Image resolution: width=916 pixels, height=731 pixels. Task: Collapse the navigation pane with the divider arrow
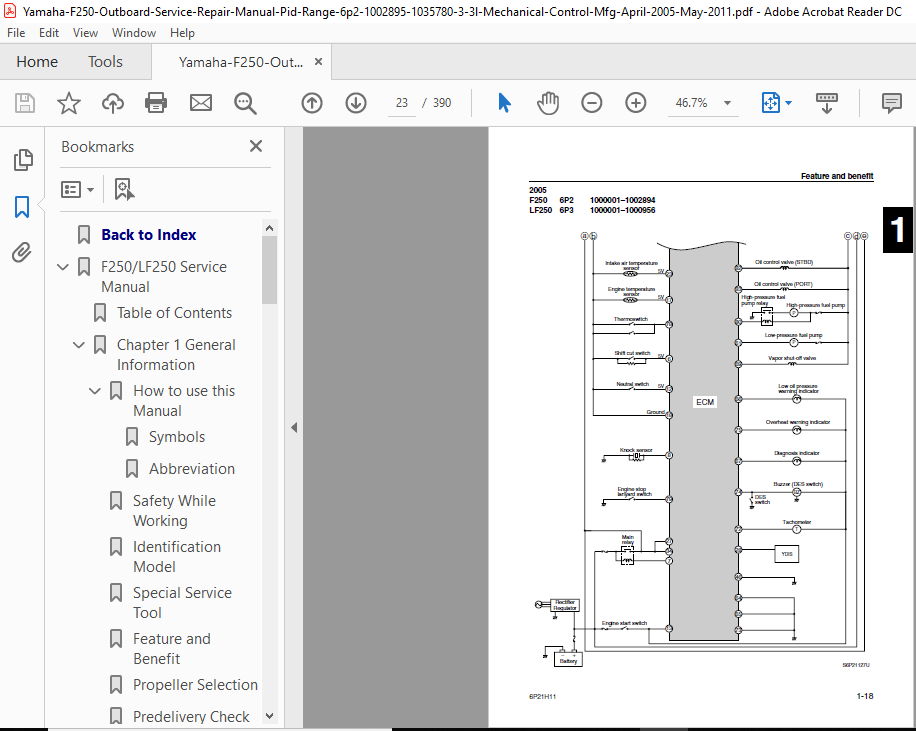[294, 428]
